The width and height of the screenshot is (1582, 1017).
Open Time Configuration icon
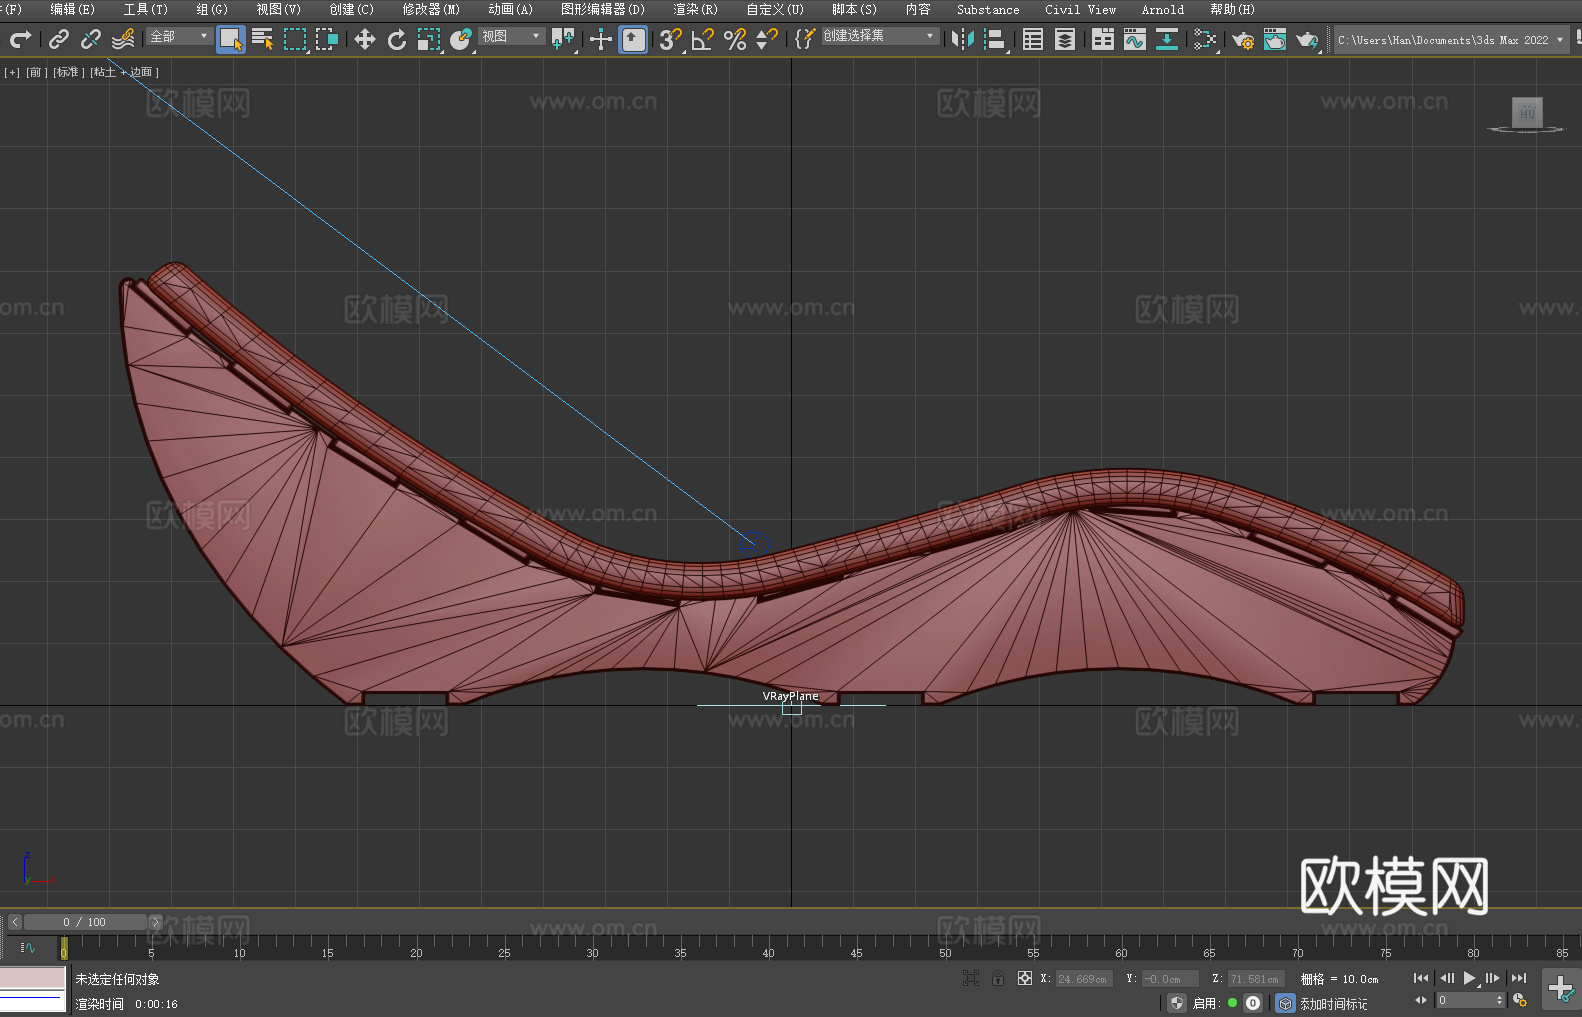tap(1520, 1000)
